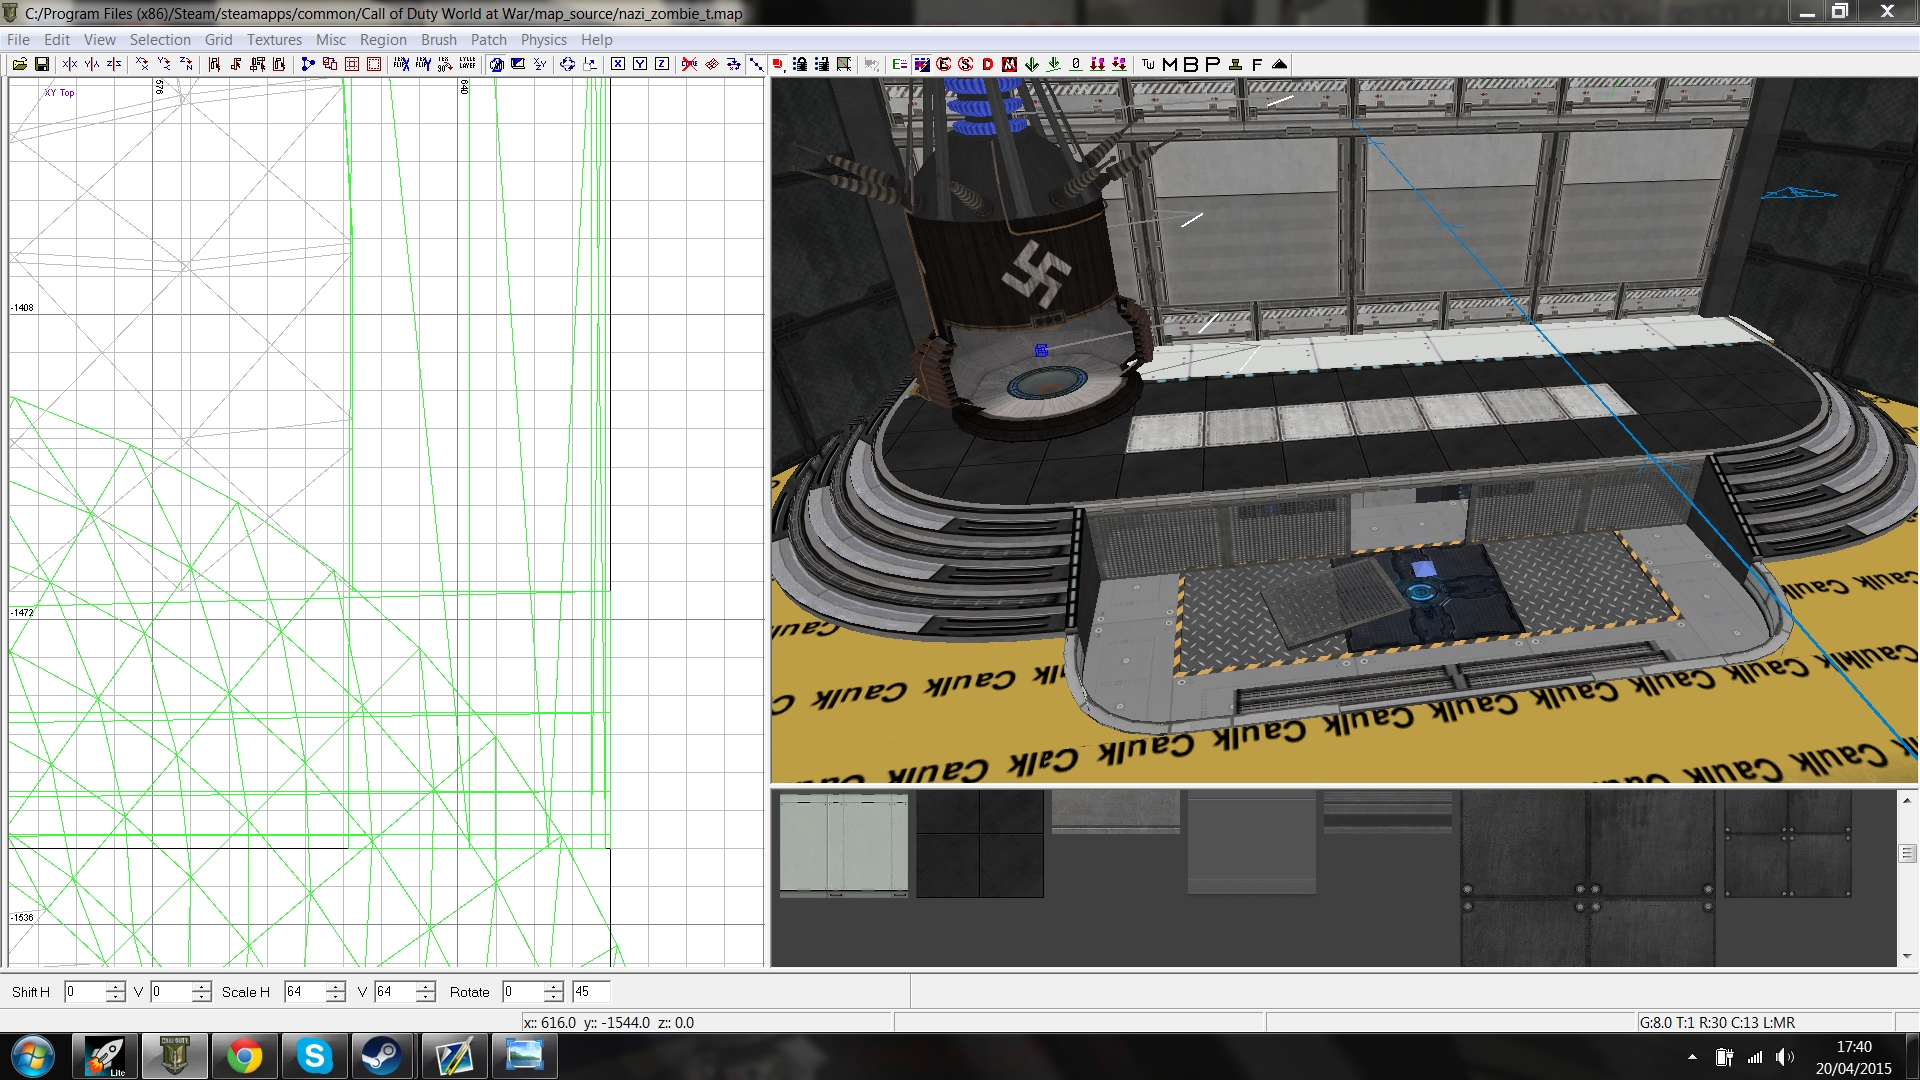Click the overlapping red squares CSG icon

pyautogui.click(x=330, y=64)
